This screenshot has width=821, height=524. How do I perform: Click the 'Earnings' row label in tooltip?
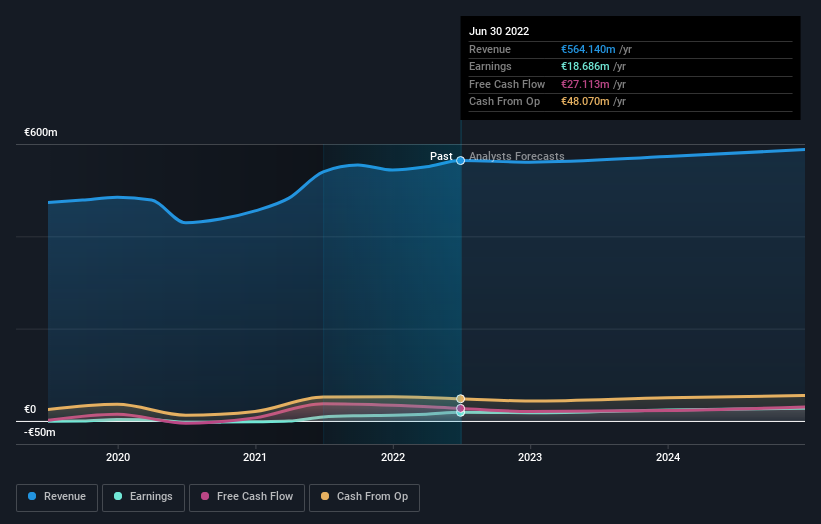coord(490,66)
